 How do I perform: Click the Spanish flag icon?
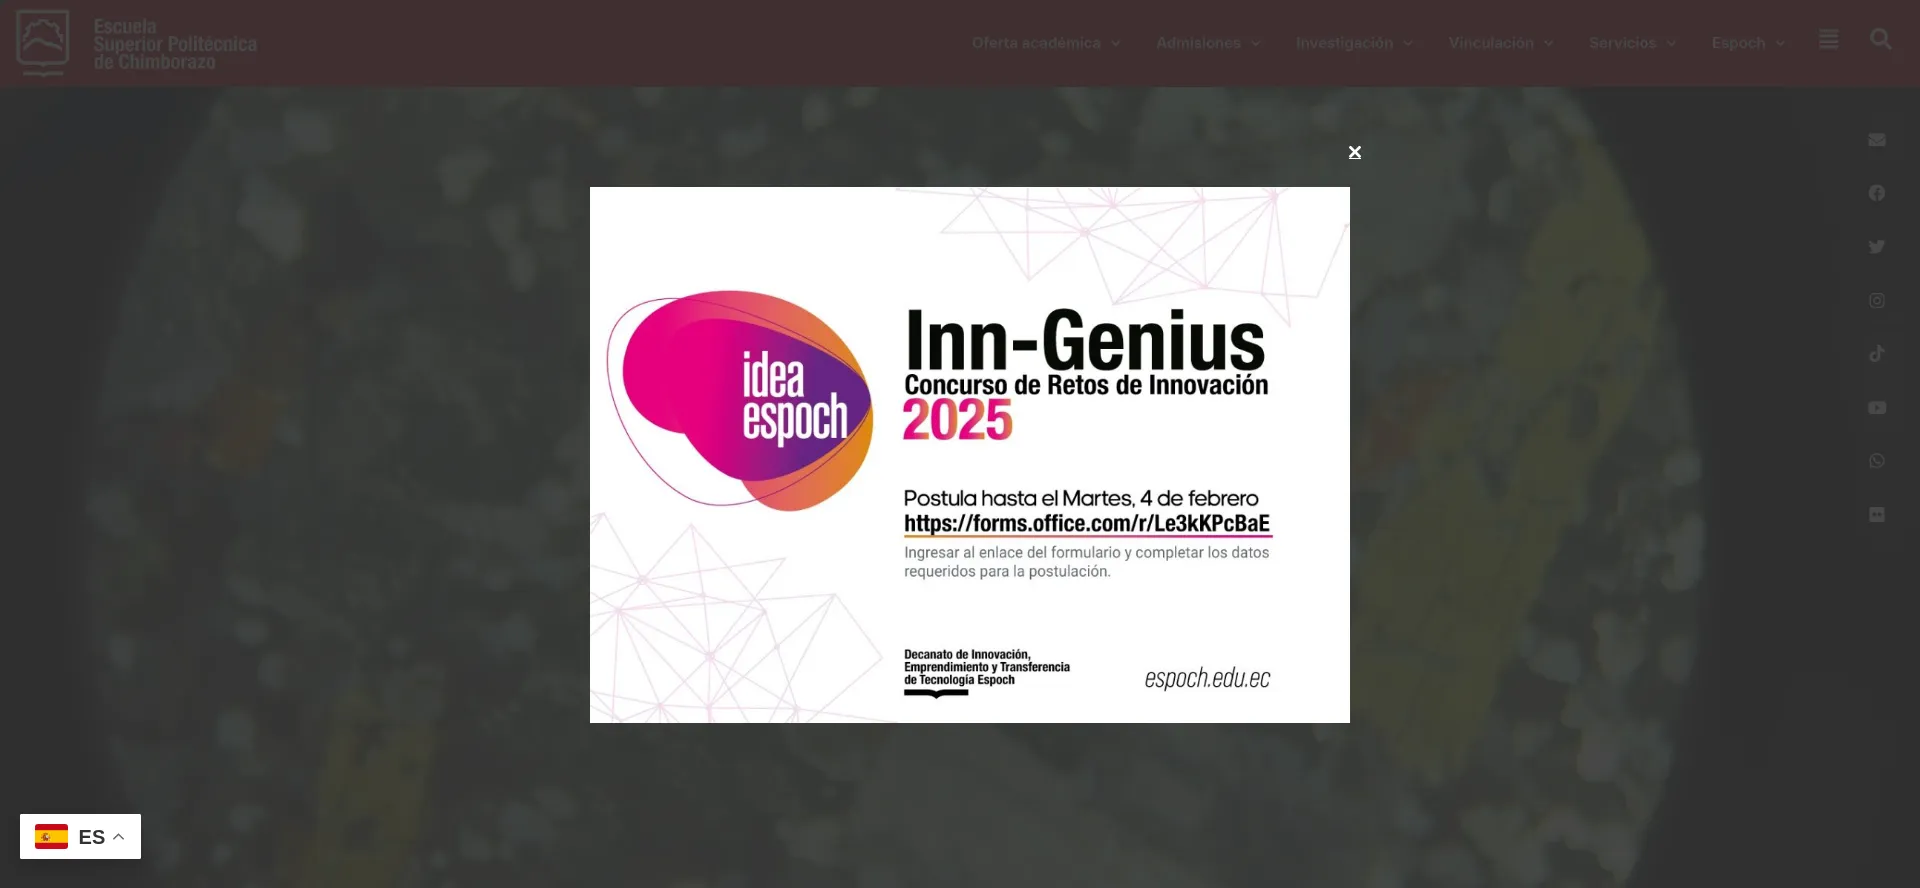(51, 837)
